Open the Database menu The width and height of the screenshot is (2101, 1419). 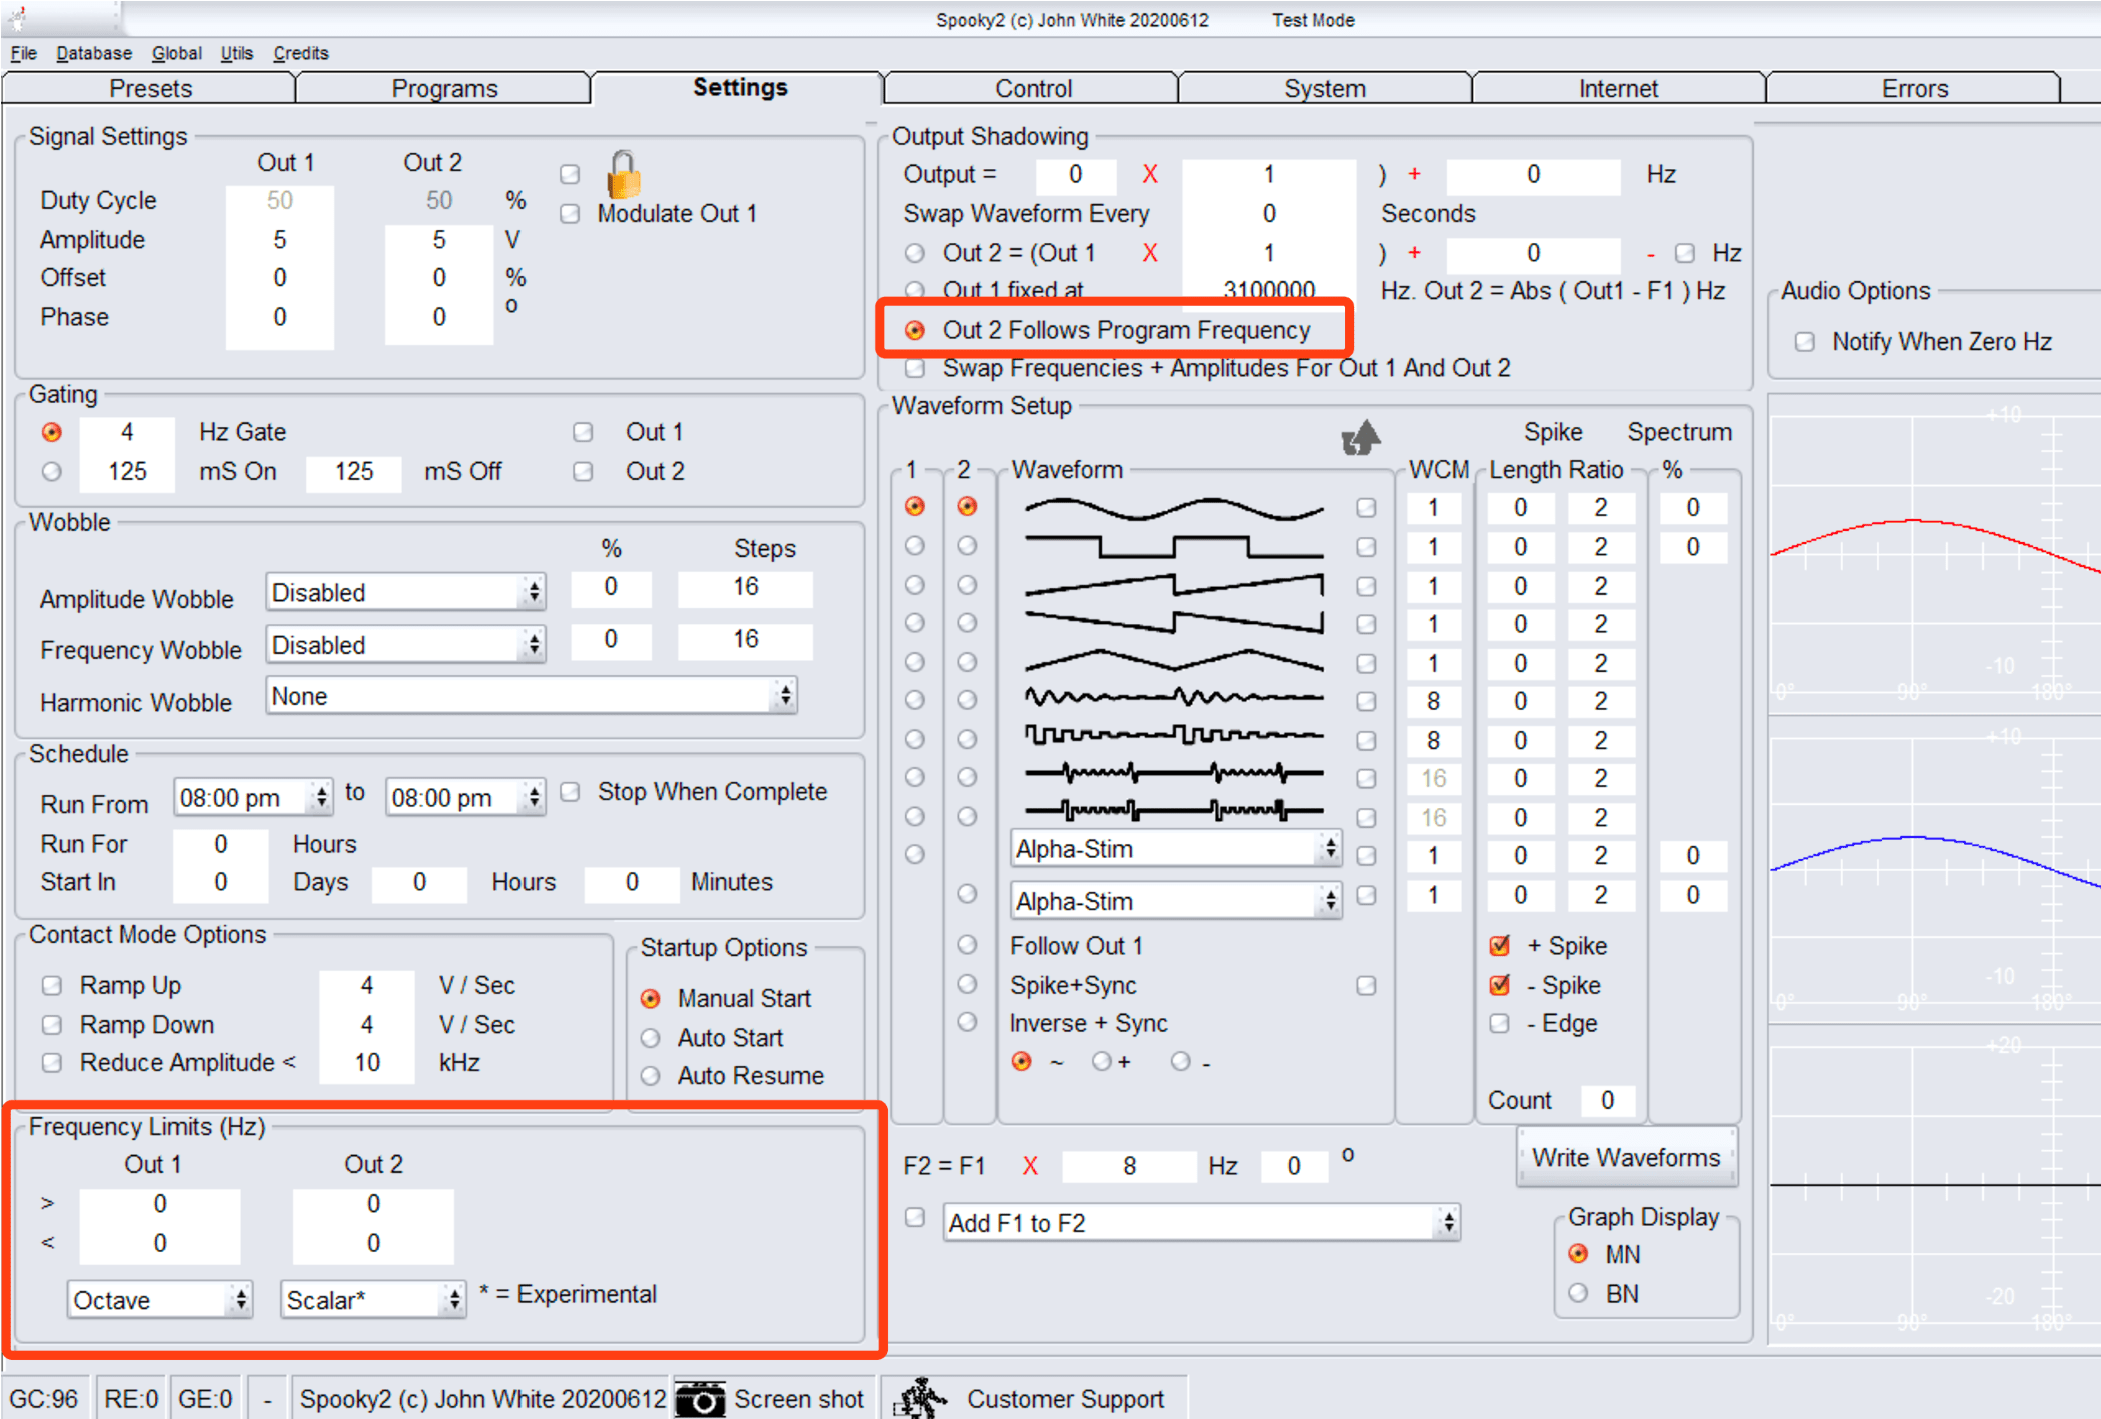click(93, 53)
